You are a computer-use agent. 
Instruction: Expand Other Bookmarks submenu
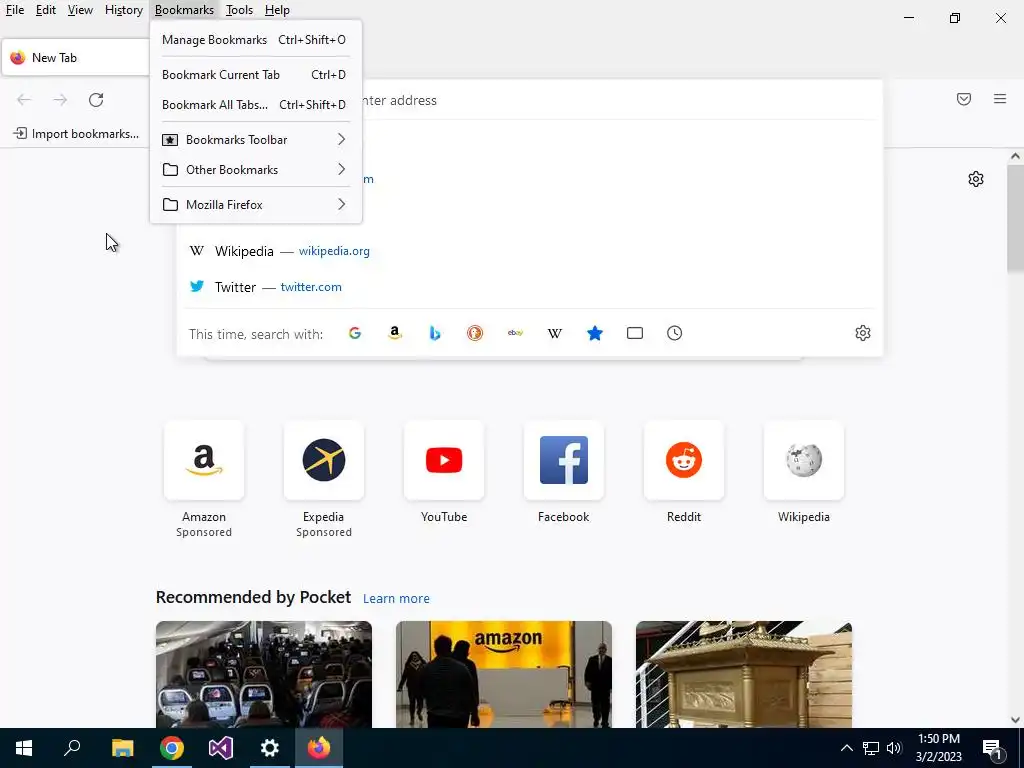pos(255,170)
